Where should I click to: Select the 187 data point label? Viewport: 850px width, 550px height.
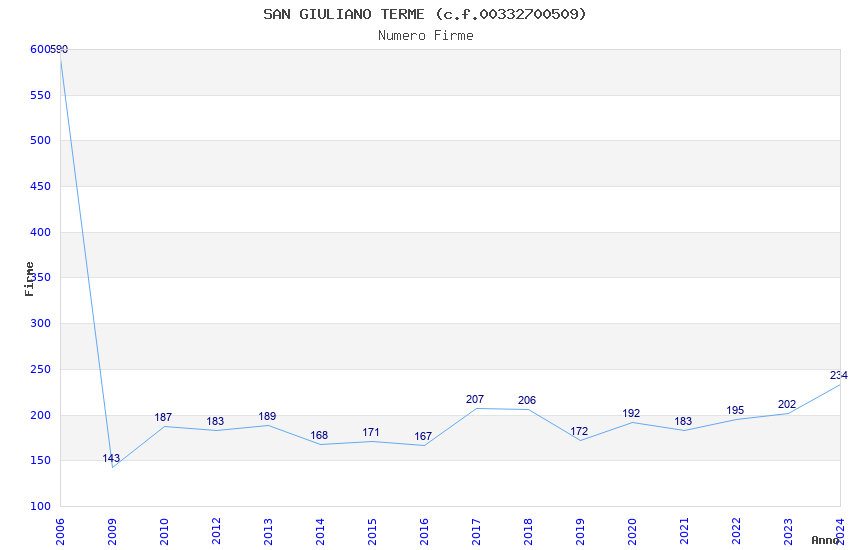point(163,417)
